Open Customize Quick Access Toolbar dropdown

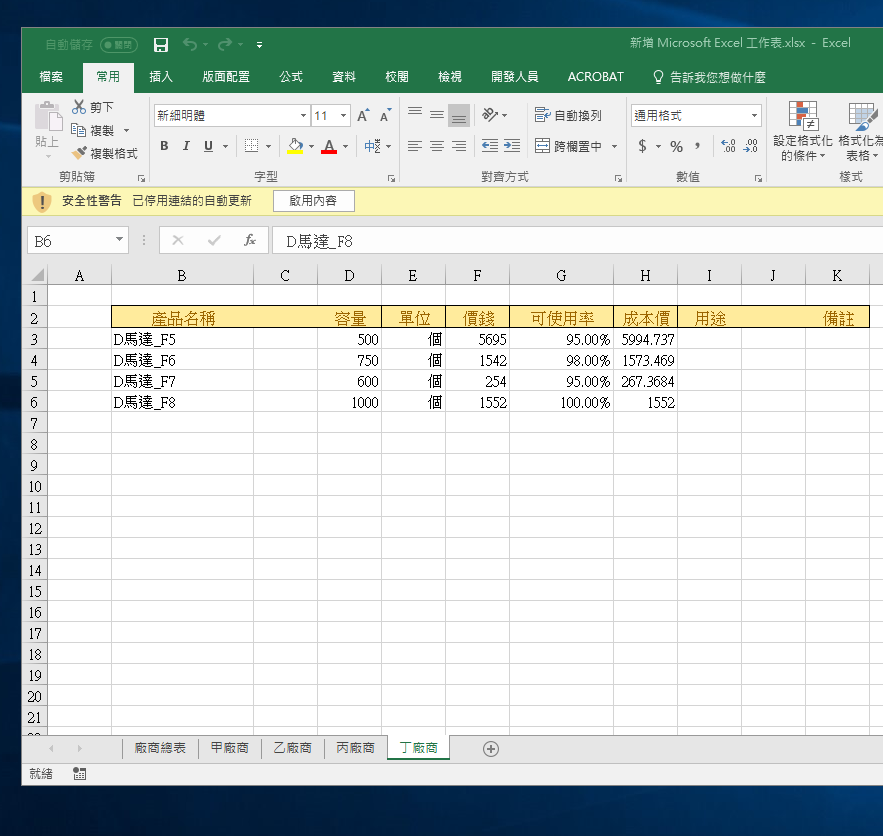259,44
